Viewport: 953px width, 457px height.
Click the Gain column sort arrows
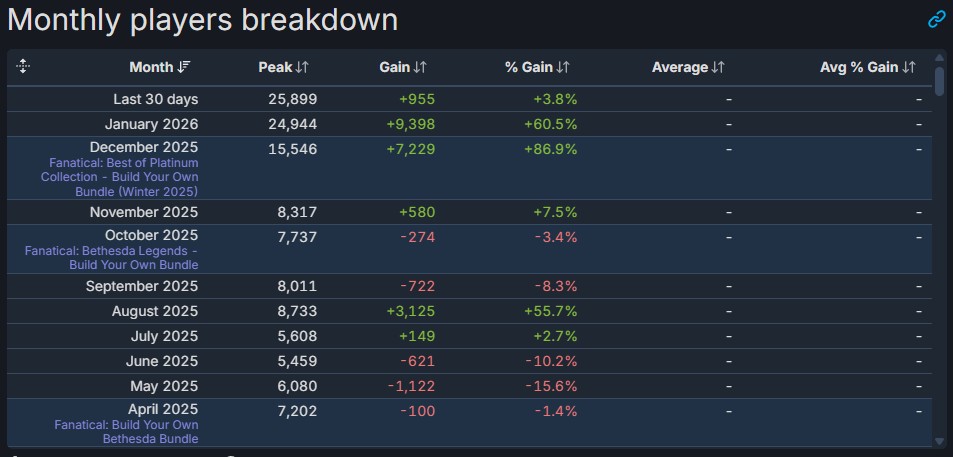(420, 68)
